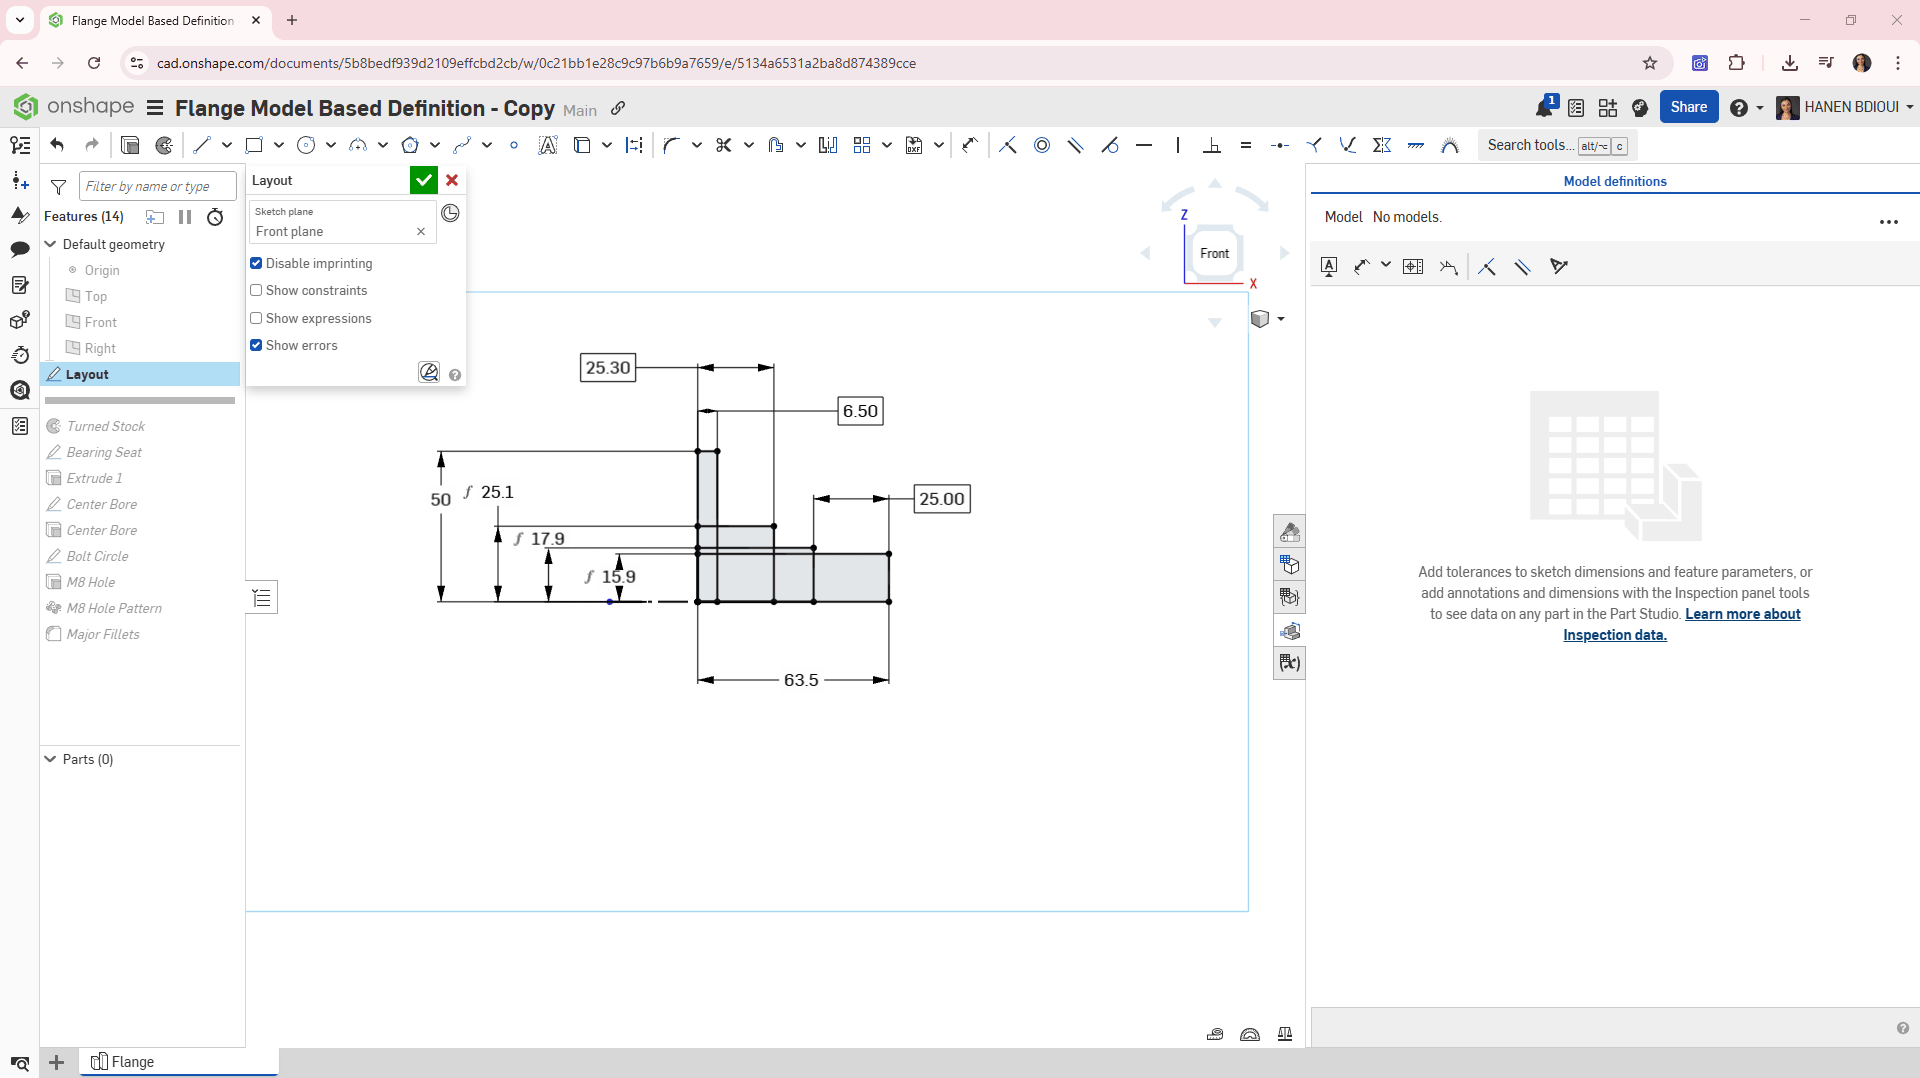
Task: Select the Trim tool scissors icon
Action: [x=724, y=145]
